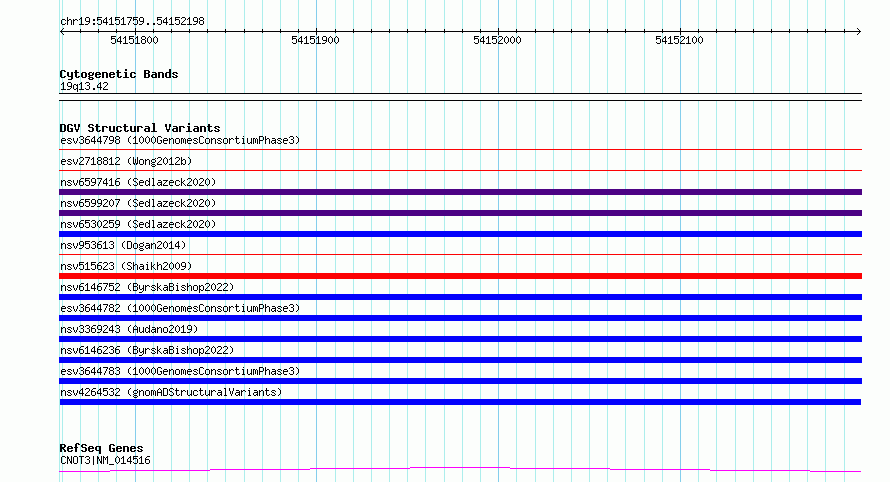Viewport: 890px width, 482px height.
Task: Click the blue bar under esv3644783
Action: point(460,381)
